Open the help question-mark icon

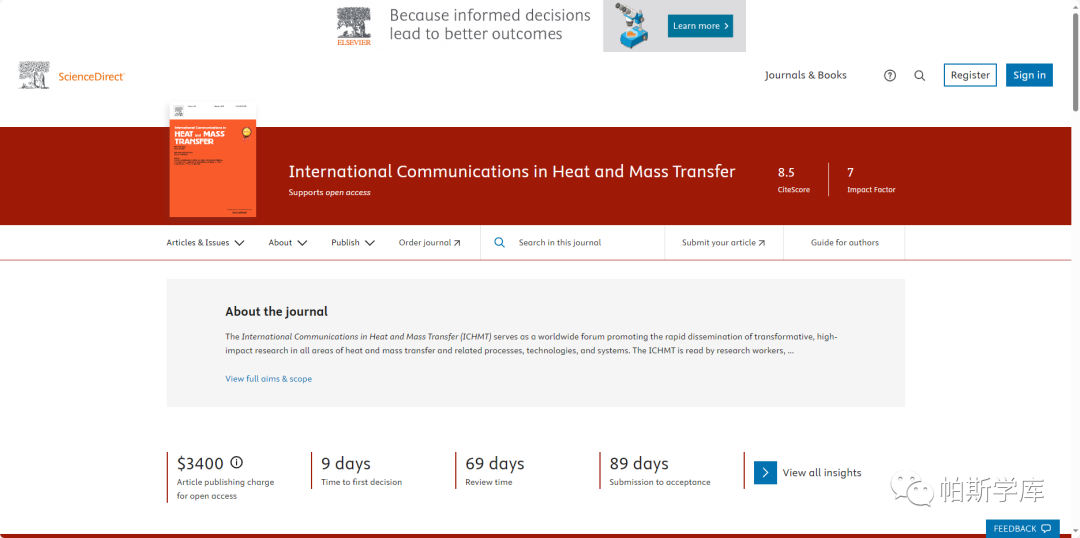890,76
